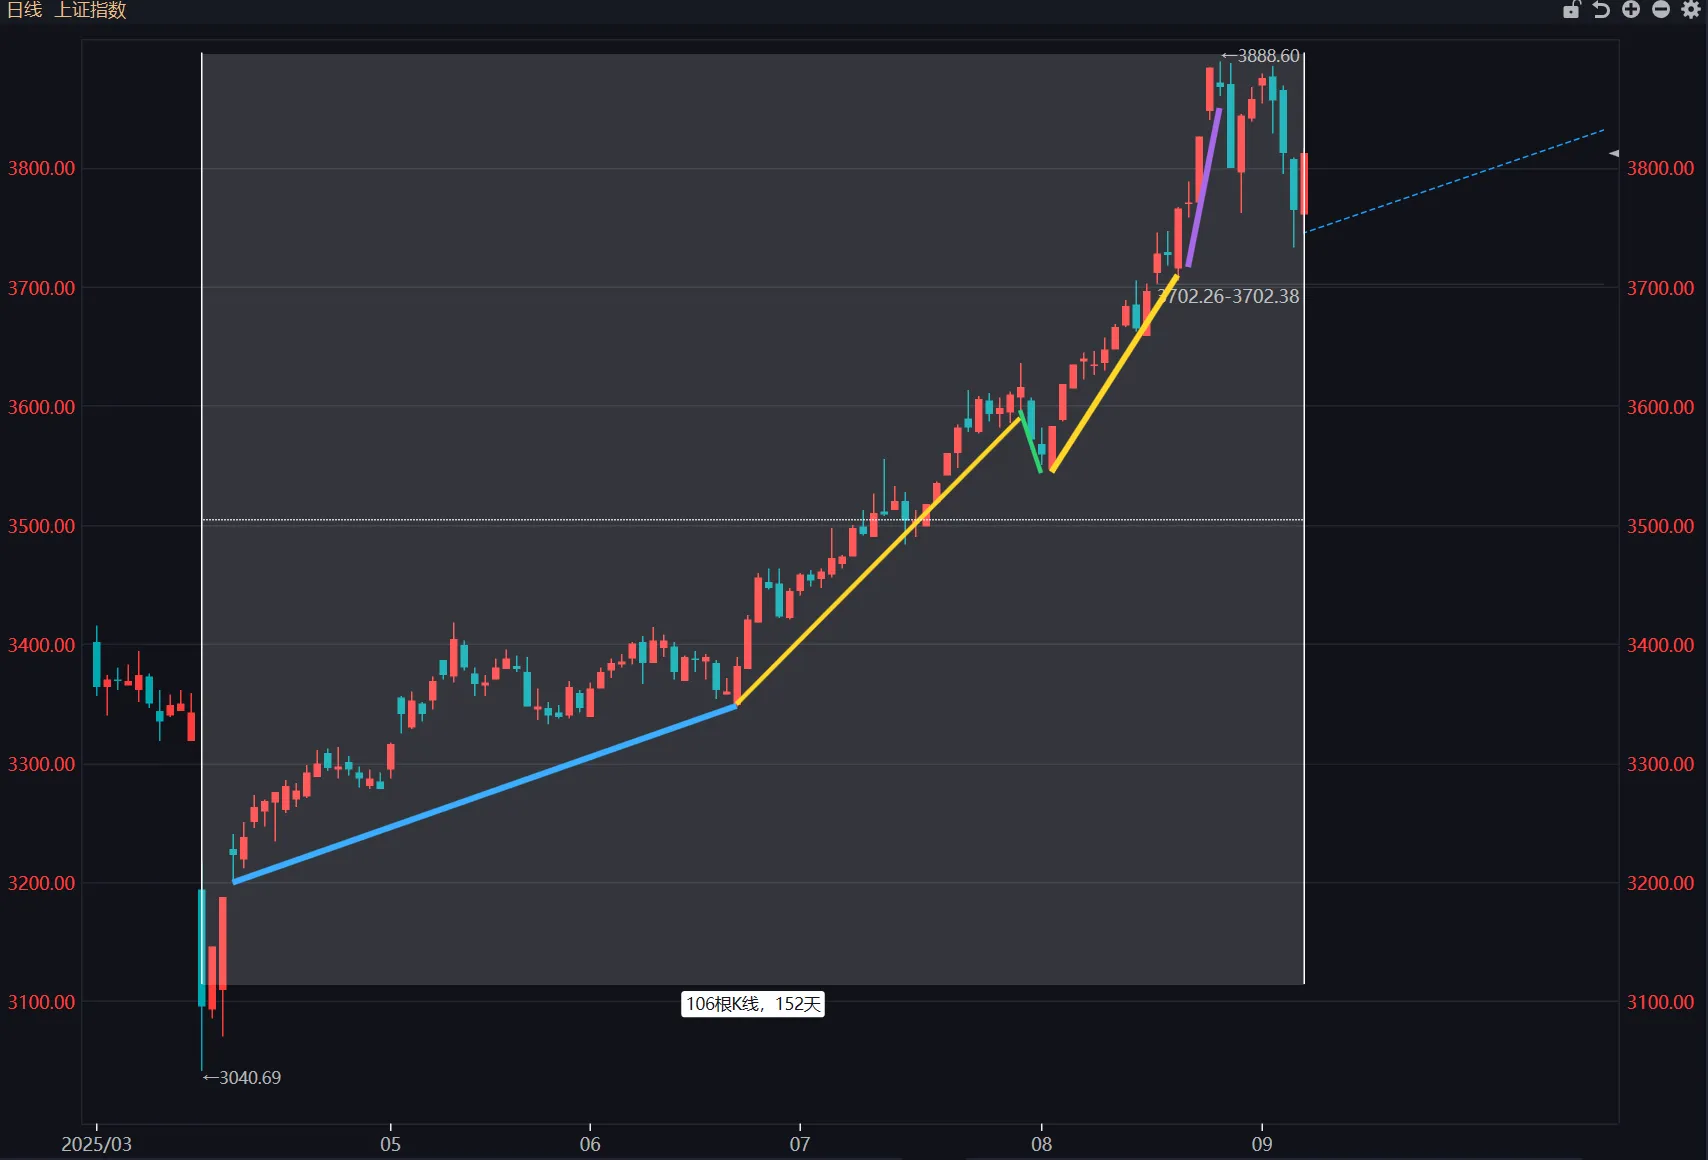Click the 07 month axis label
The width and height of the screenshot is (1708, 1160).
pyautogui.click(x=800, y=1144)
